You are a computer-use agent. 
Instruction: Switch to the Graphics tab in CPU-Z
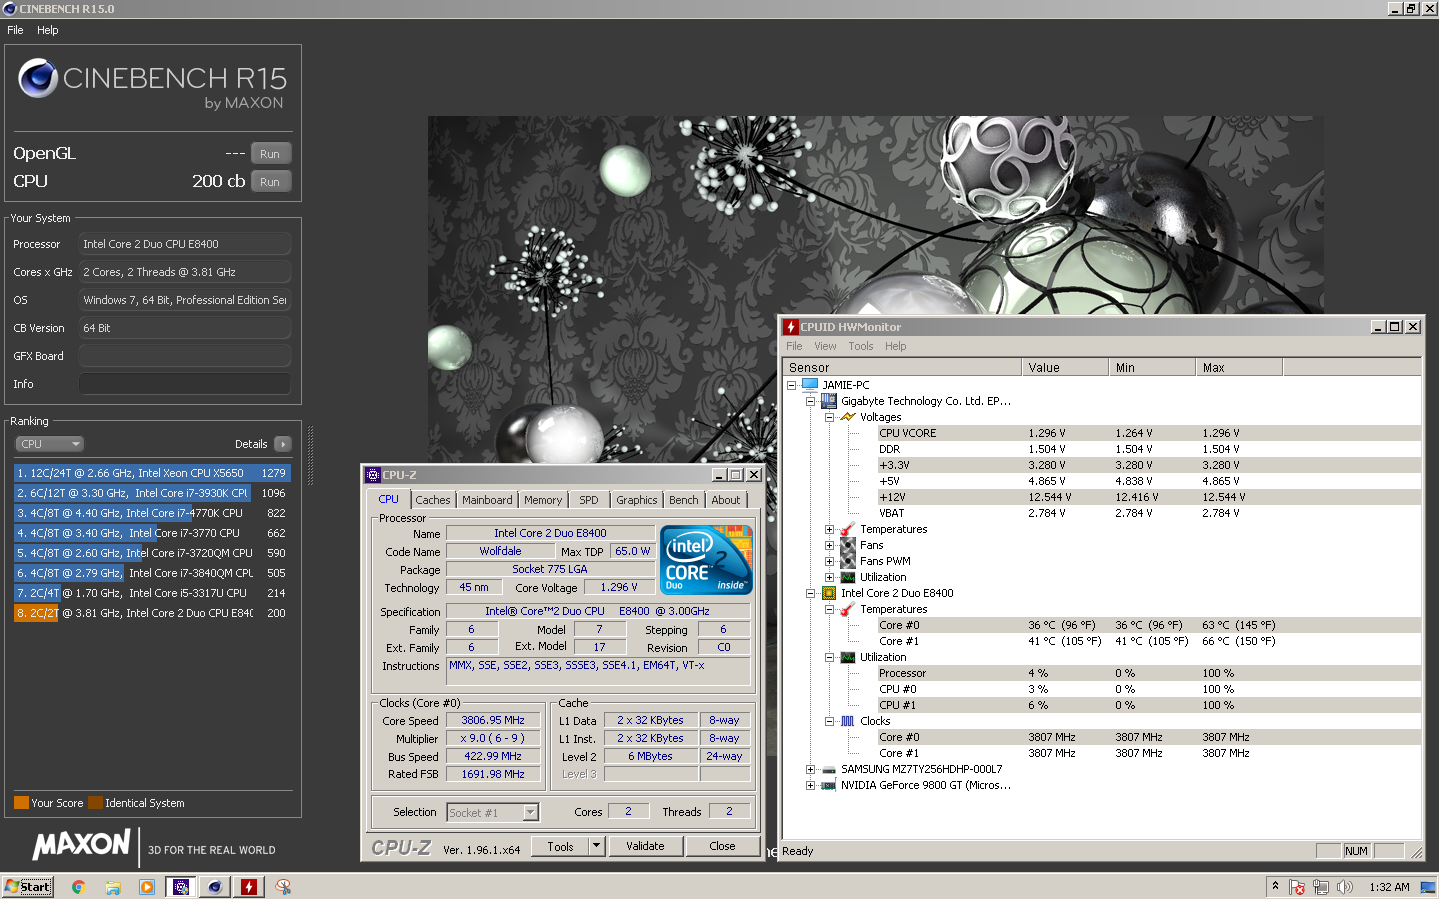(637, 500)
